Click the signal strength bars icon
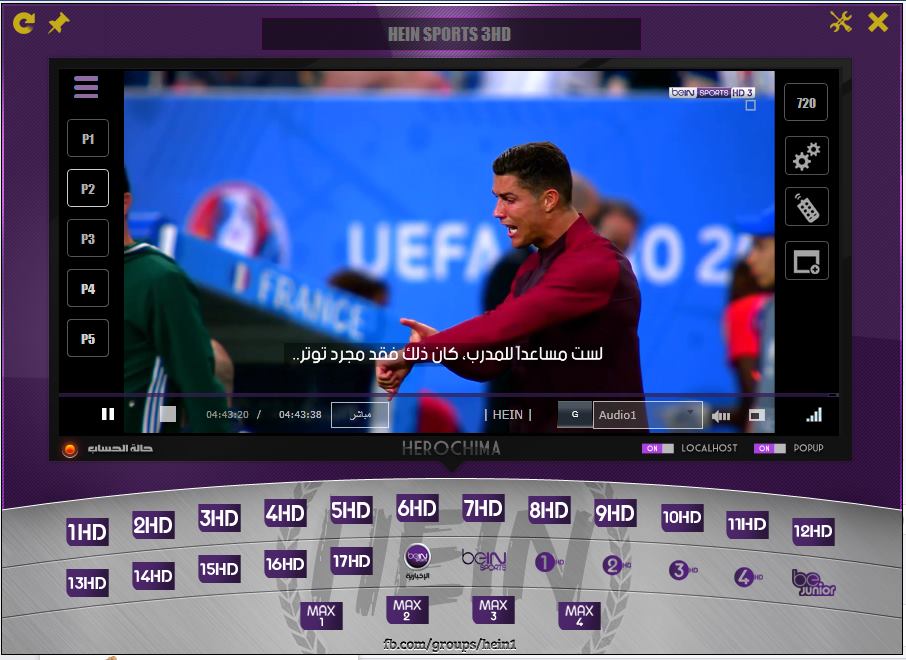Viewport: 906px width, 660px height. point(814,414)
